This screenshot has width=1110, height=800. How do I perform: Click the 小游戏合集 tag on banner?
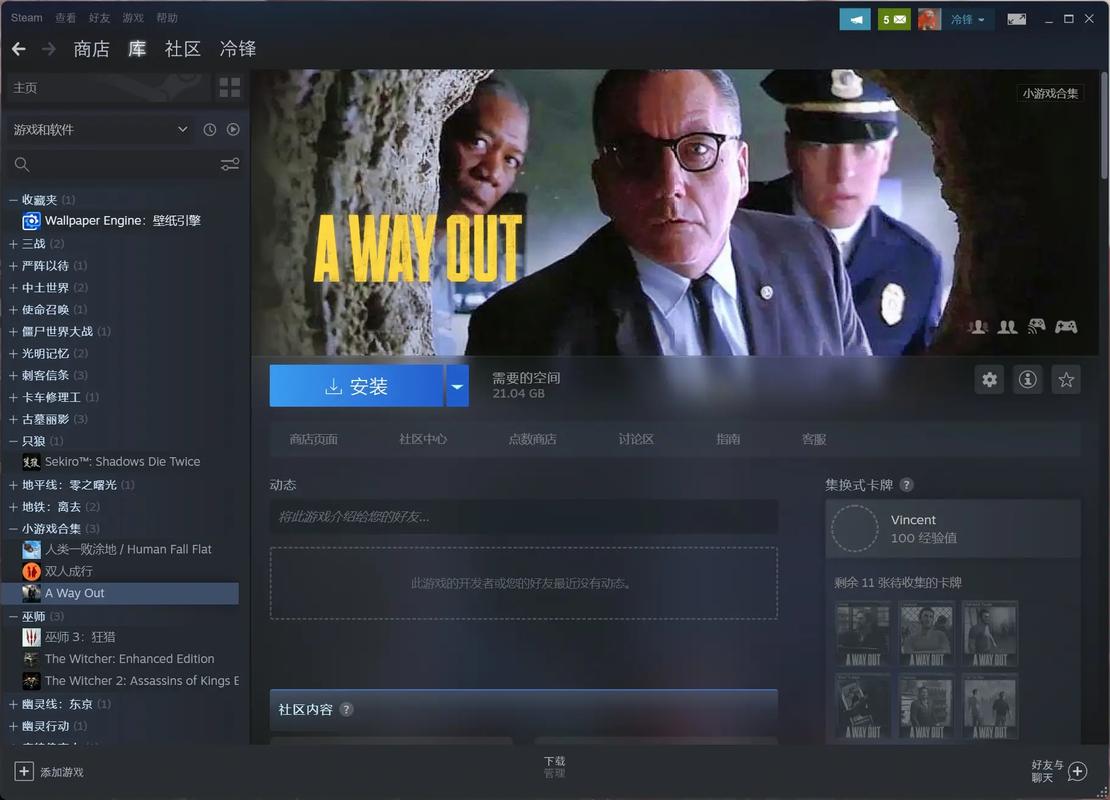coord(1050,93)
